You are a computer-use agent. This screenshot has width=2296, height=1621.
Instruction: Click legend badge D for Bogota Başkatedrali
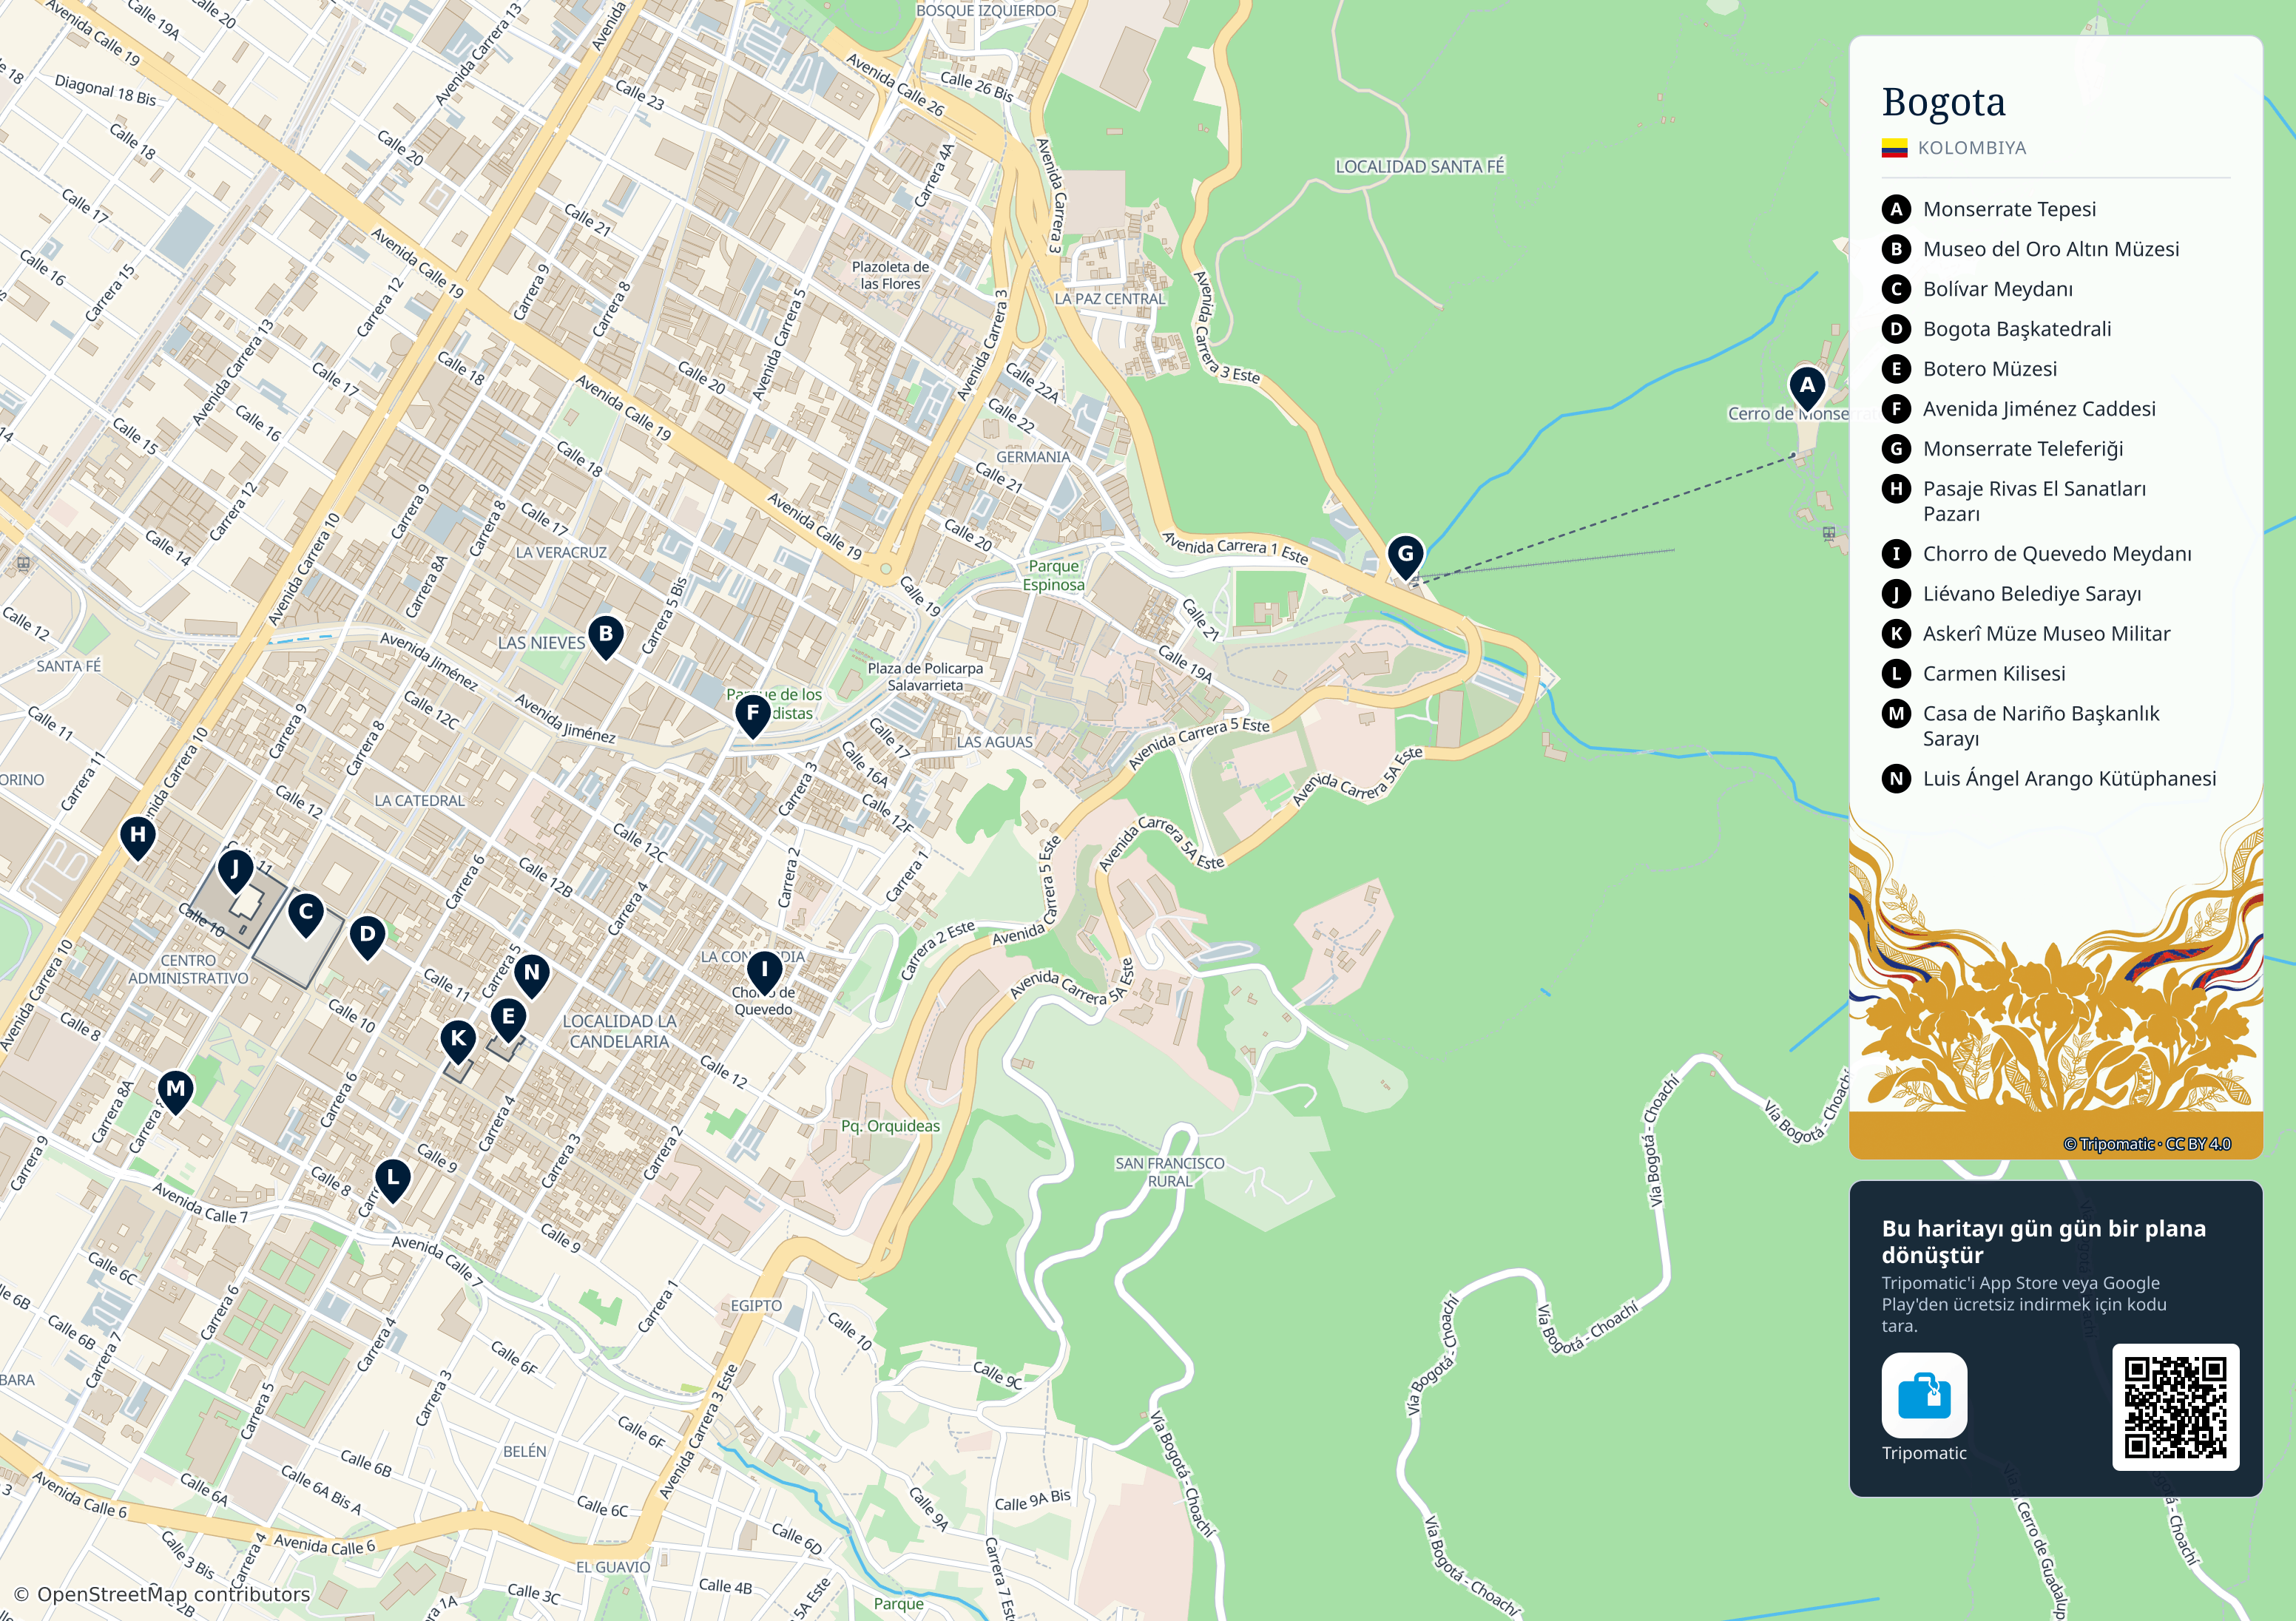[x=1896, y=329]
